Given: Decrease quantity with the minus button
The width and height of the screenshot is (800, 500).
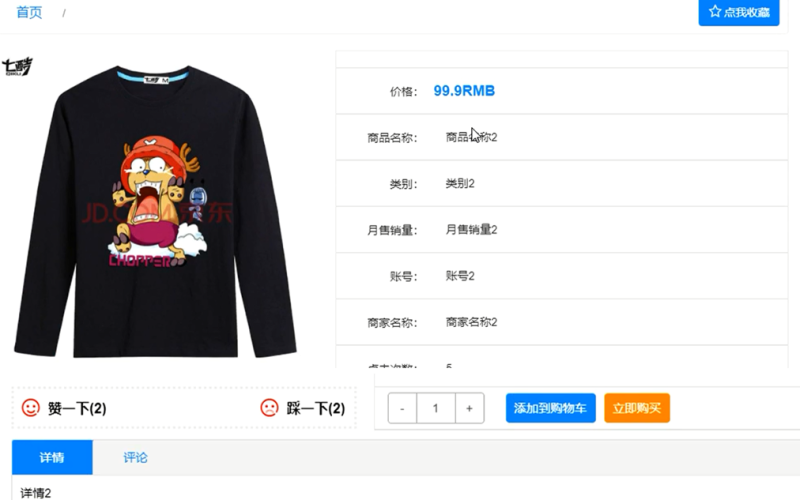Looking at the screenshot, I should point(402,408).
